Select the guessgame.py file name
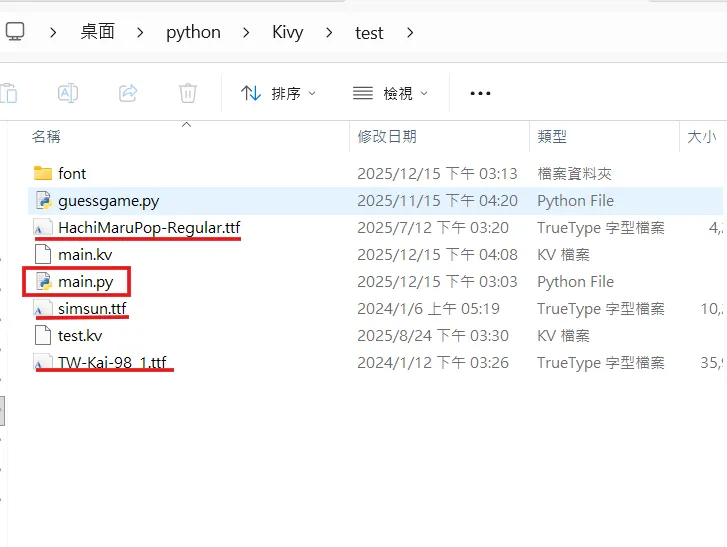 point(108,201)
